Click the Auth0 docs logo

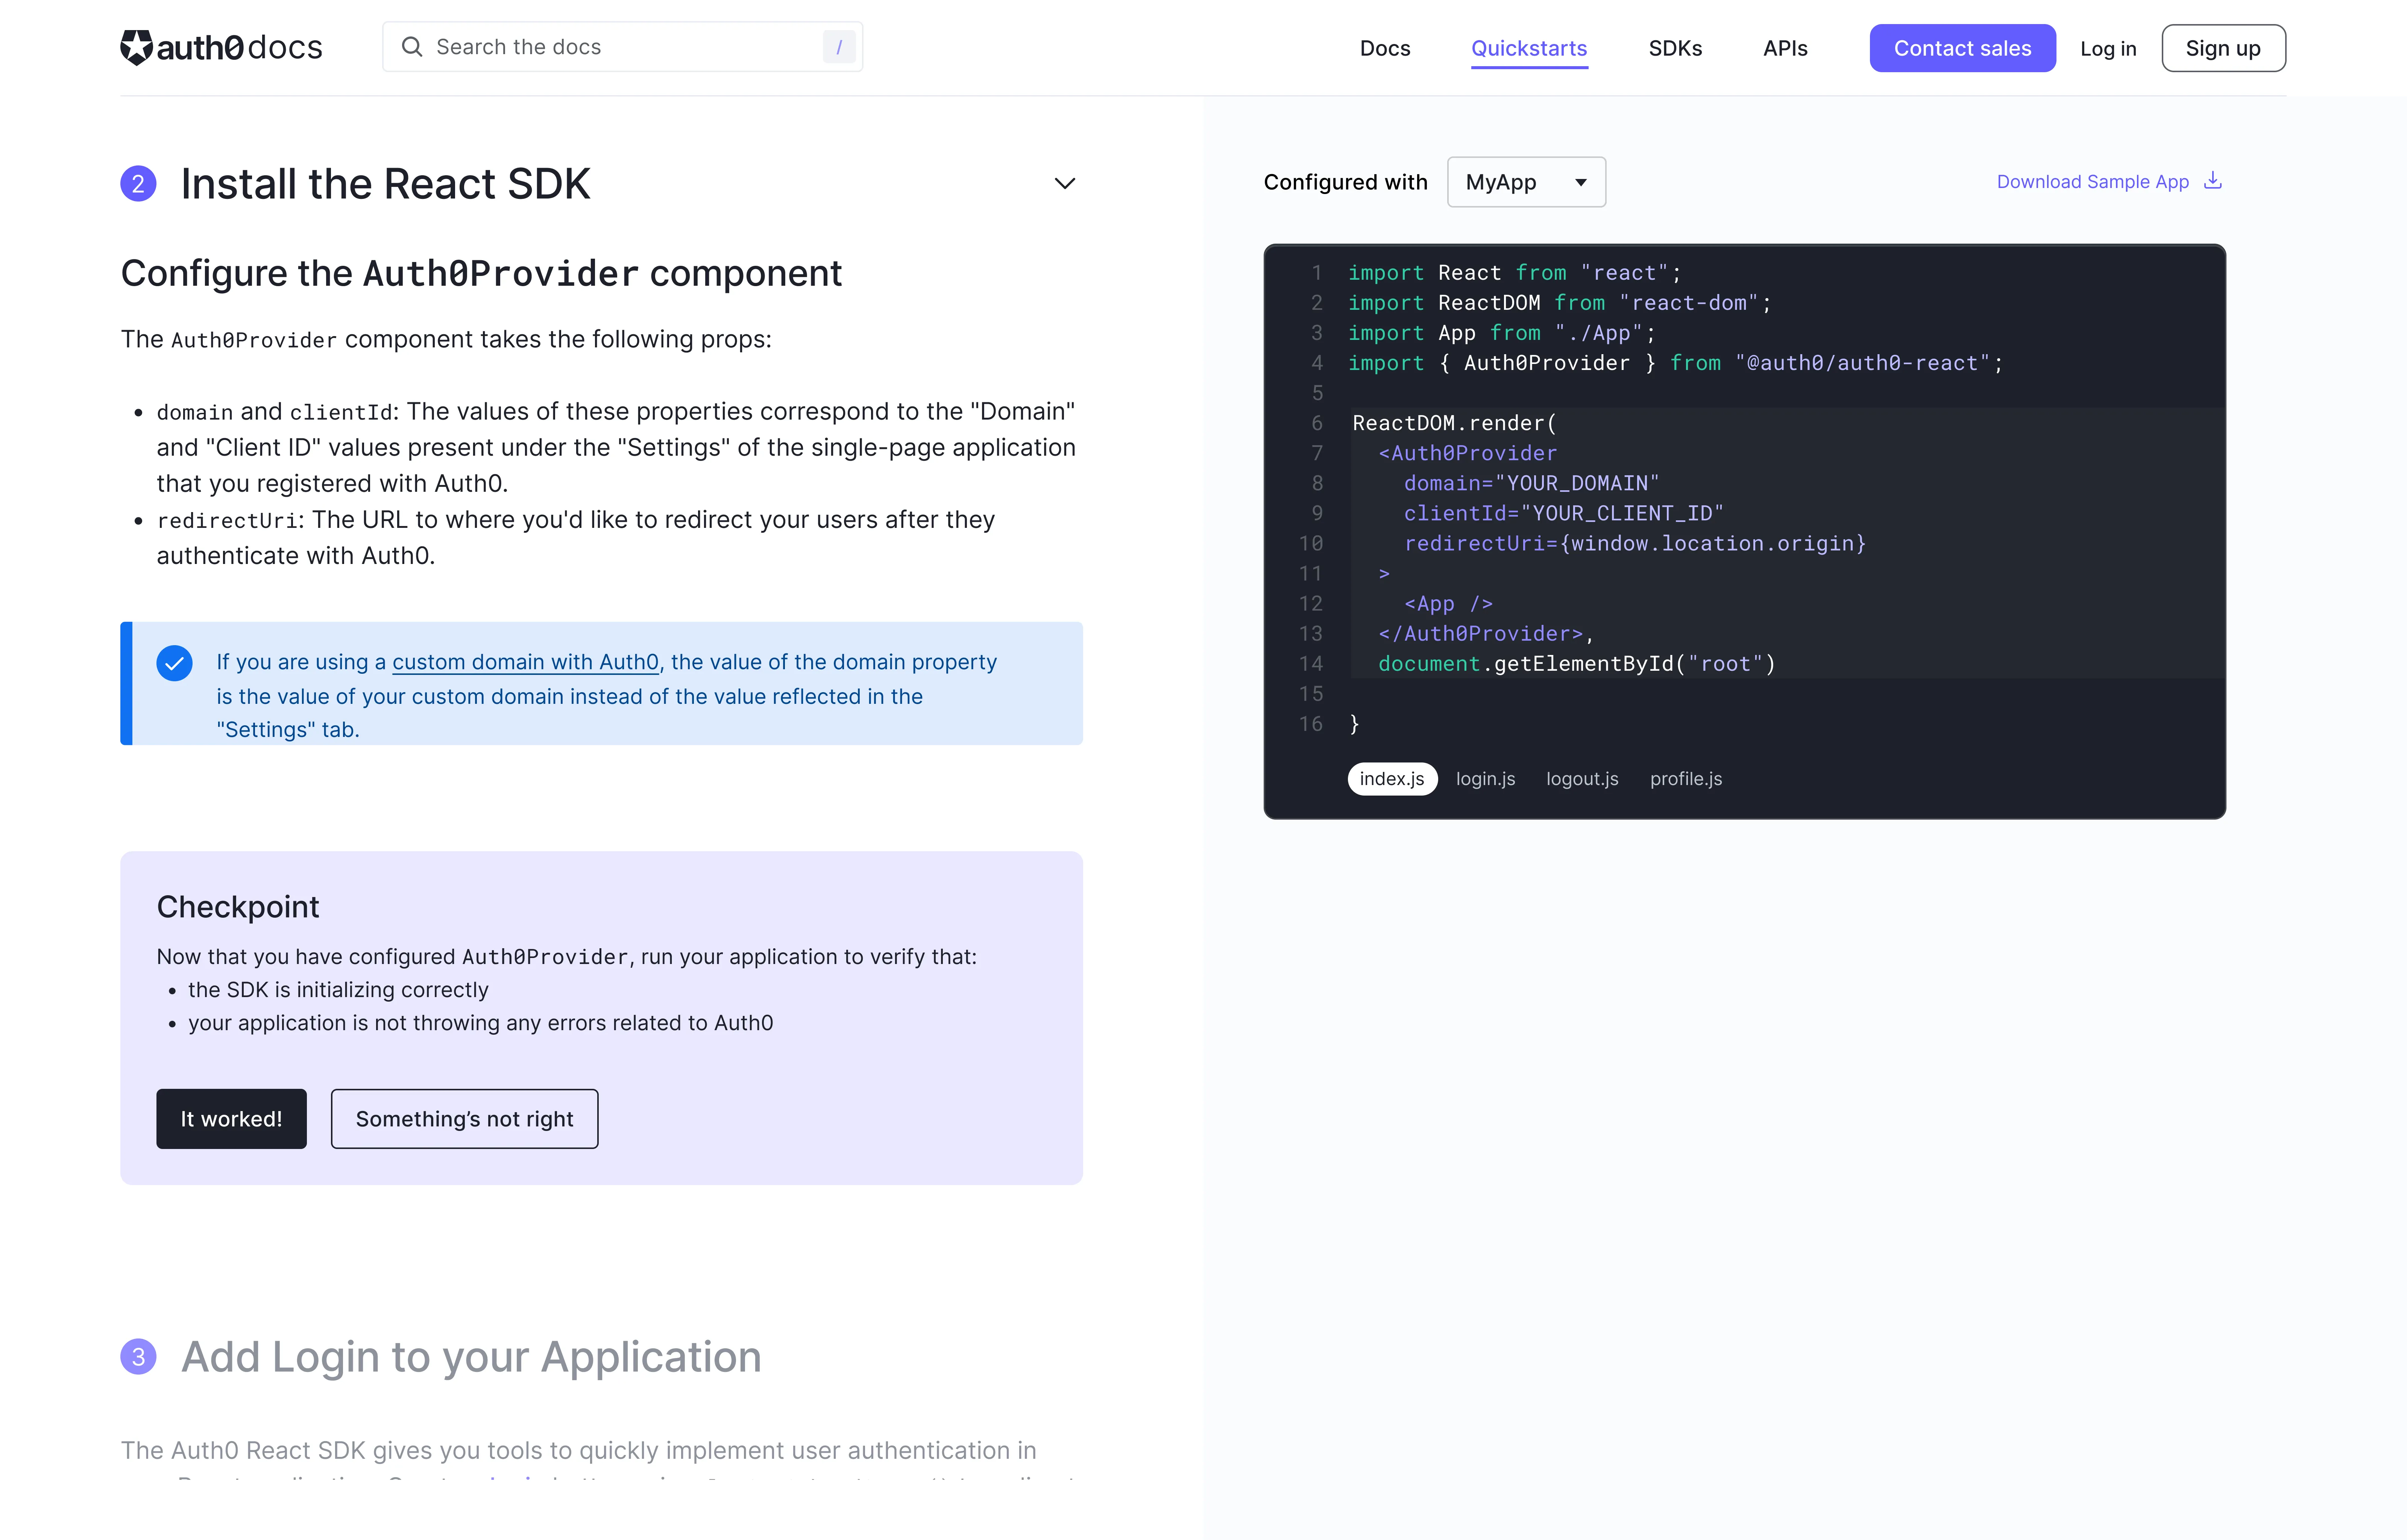coord(221,47)
